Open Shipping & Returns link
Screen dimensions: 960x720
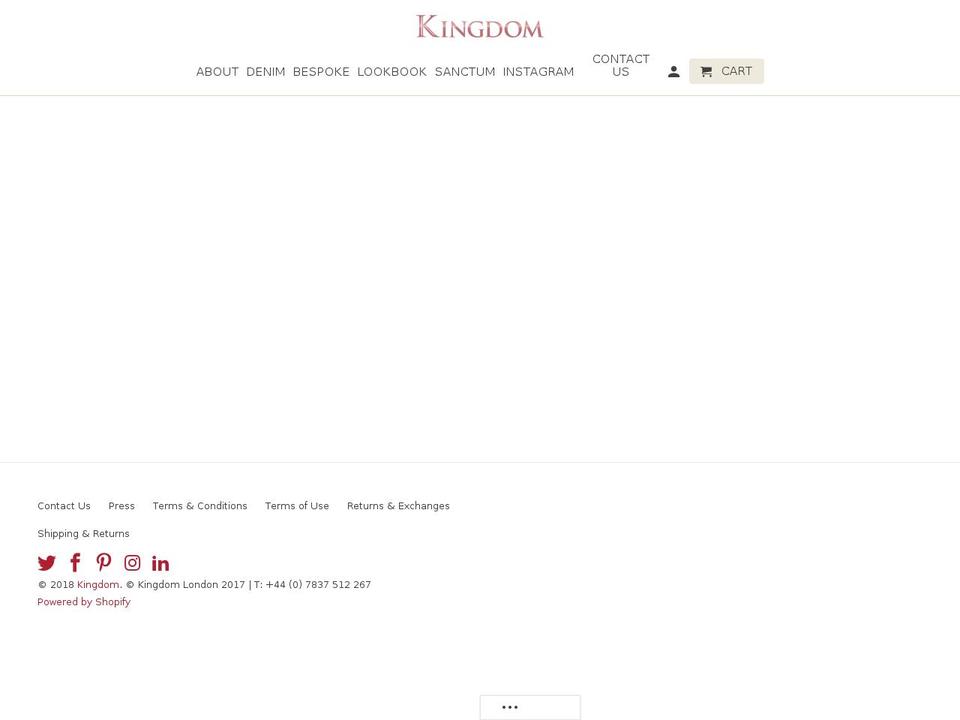(83, 533)
